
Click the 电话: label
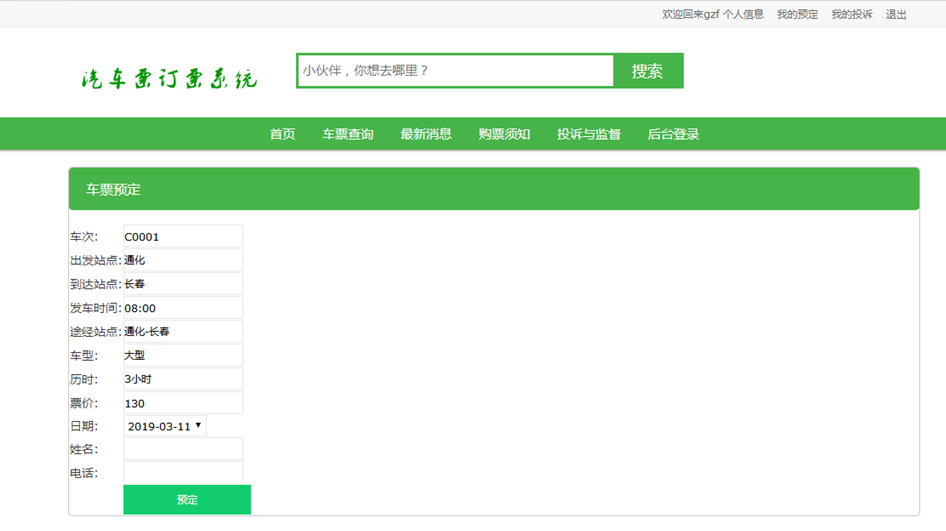84,473
